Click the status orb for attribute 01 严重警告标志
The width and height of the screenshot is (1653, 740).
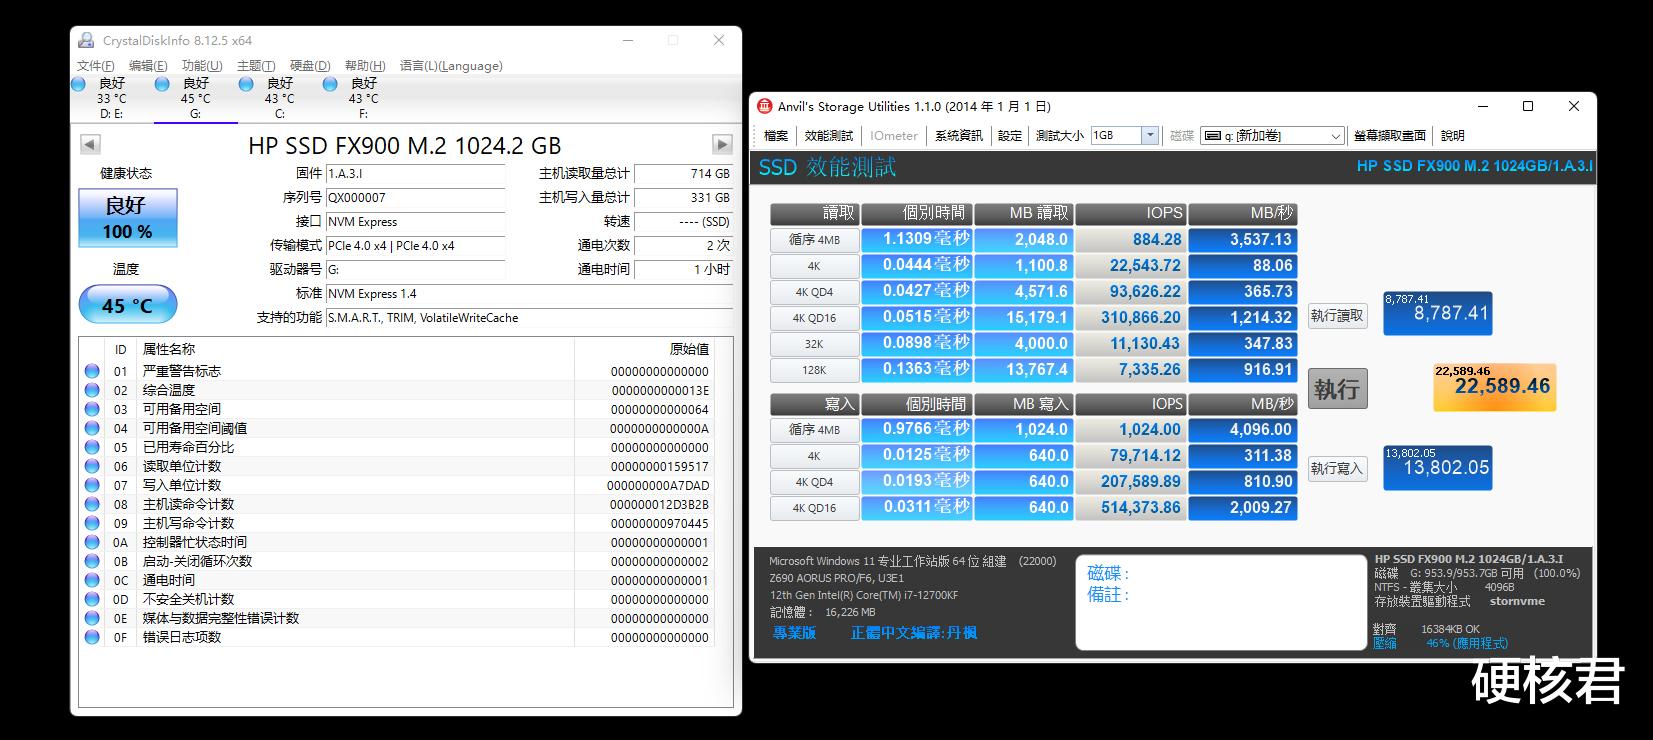point(92,371)
